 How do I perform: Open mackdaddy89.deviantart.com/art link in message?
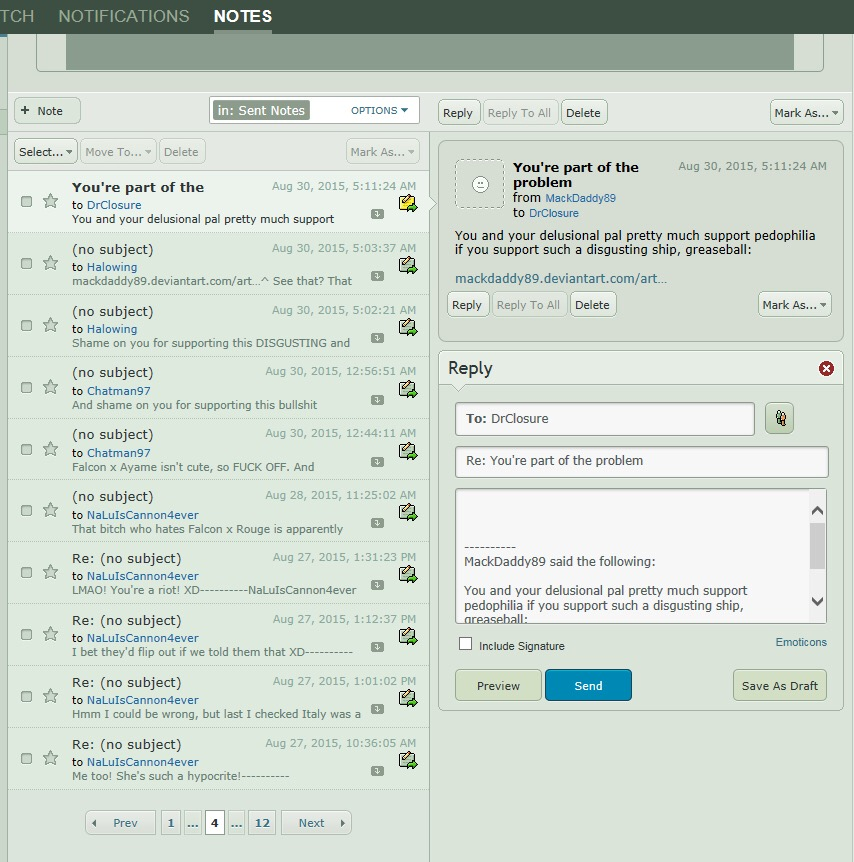point(561,278)
